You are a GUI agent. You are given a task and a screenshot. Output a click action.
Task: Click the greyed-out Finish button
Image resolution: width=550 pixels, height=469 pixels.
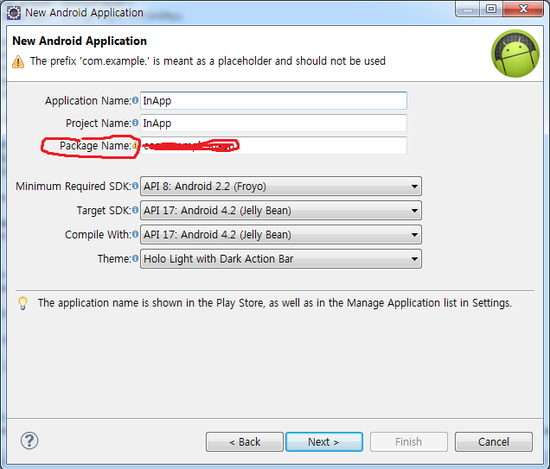(409, 442)
